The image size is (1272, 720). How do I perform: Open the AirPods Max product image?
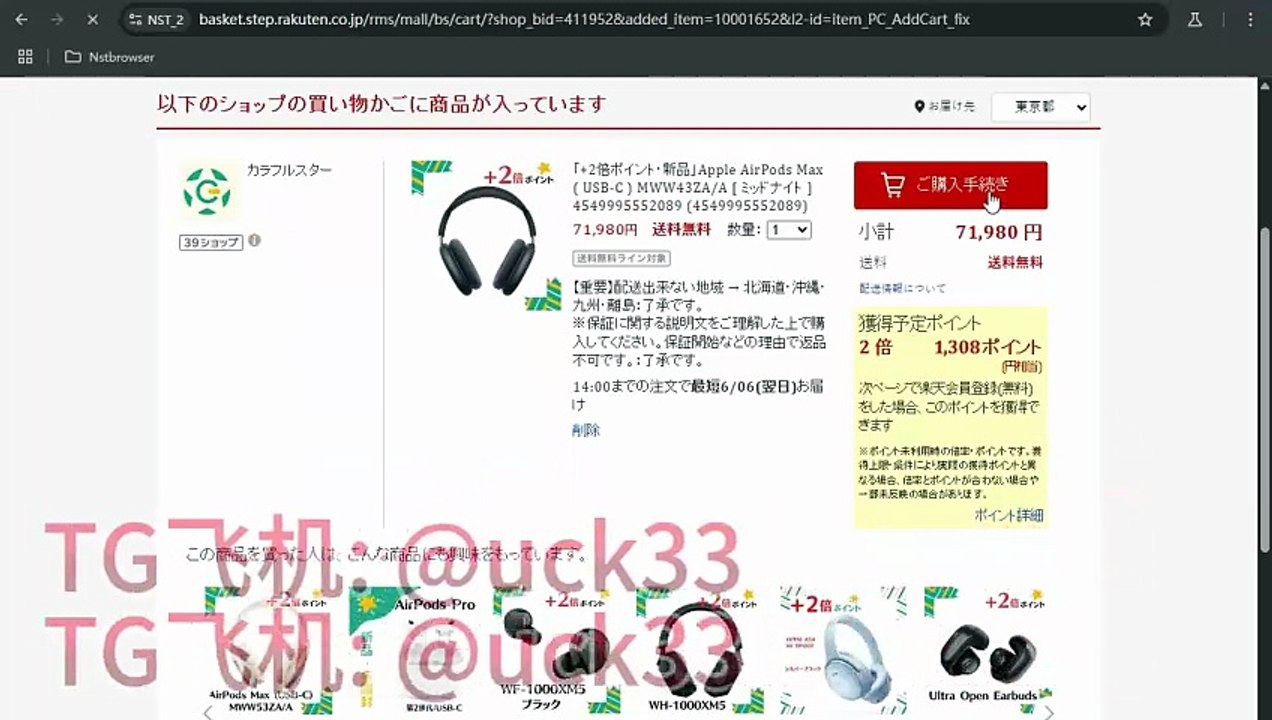[x=486, y=236]
